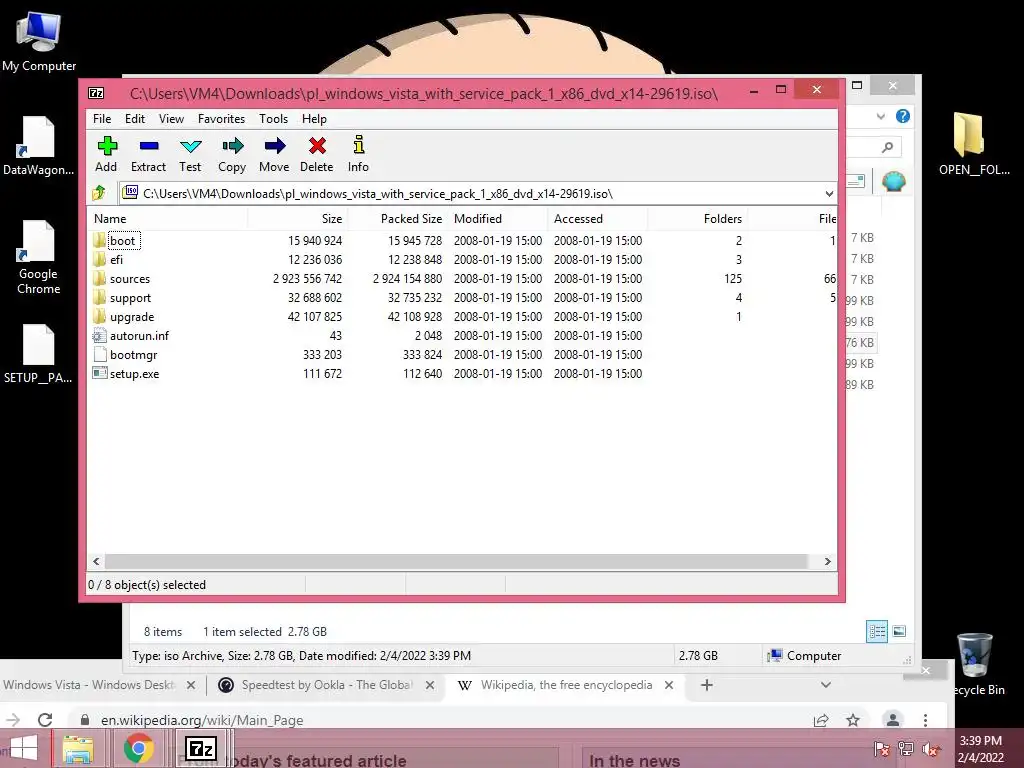This screenshot has height=768, width=1024.
Task: Click the efi folder icon
Action: pyautogui.click(x=99, y=259)
